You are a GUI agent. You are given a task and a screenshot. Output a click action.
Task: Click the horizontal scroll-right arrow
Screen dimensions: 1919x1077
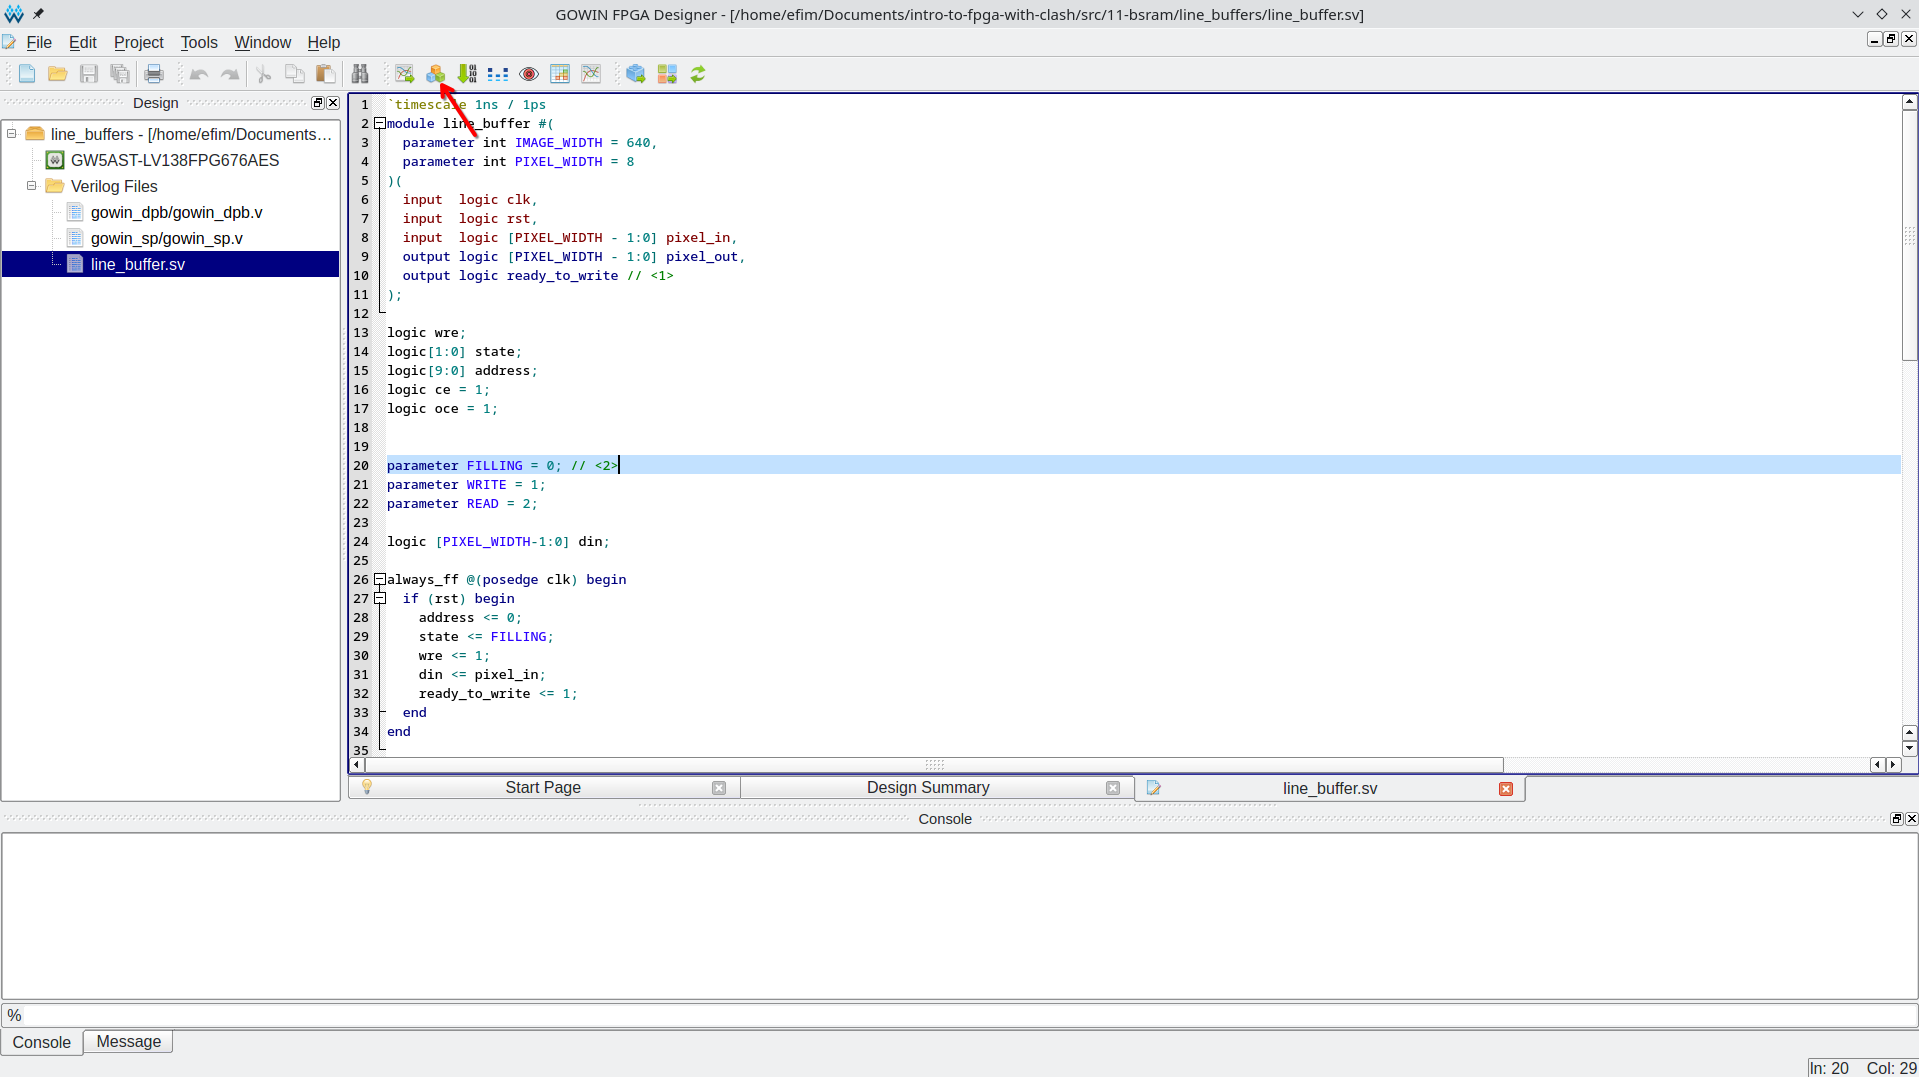(1892, 765)
